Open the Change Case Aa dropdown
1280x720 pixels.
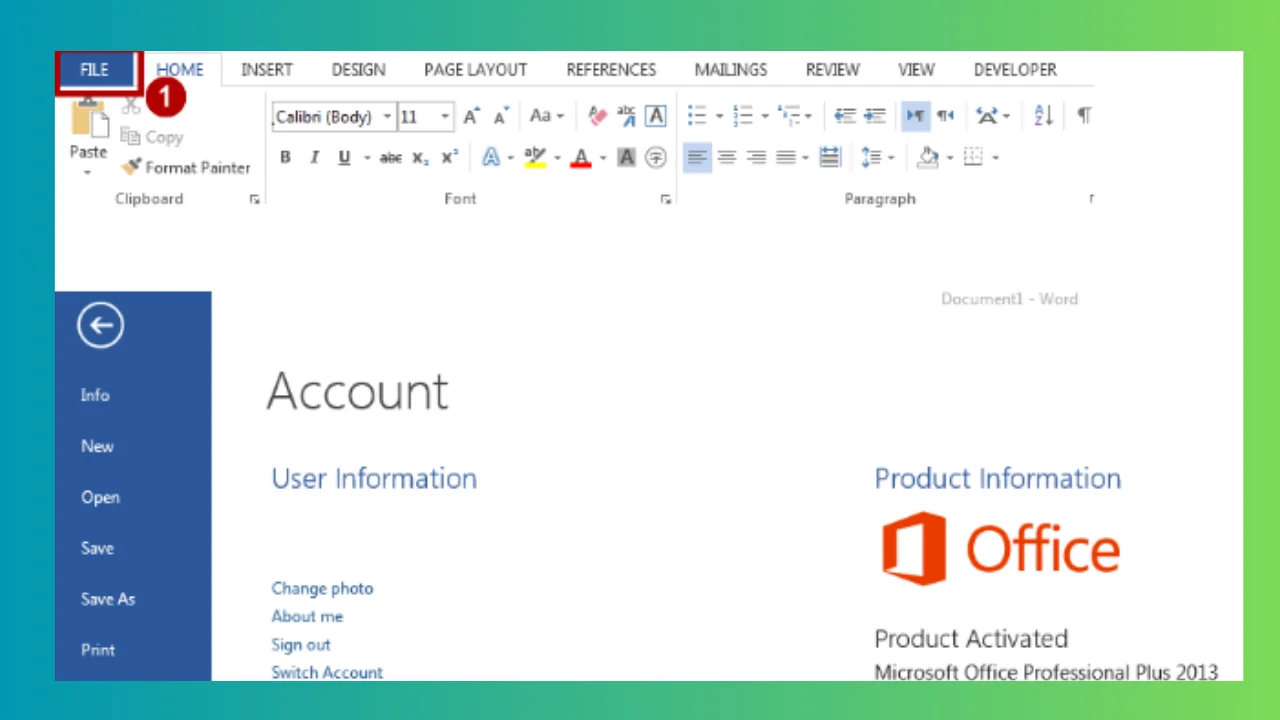click(x=546, y=116)
